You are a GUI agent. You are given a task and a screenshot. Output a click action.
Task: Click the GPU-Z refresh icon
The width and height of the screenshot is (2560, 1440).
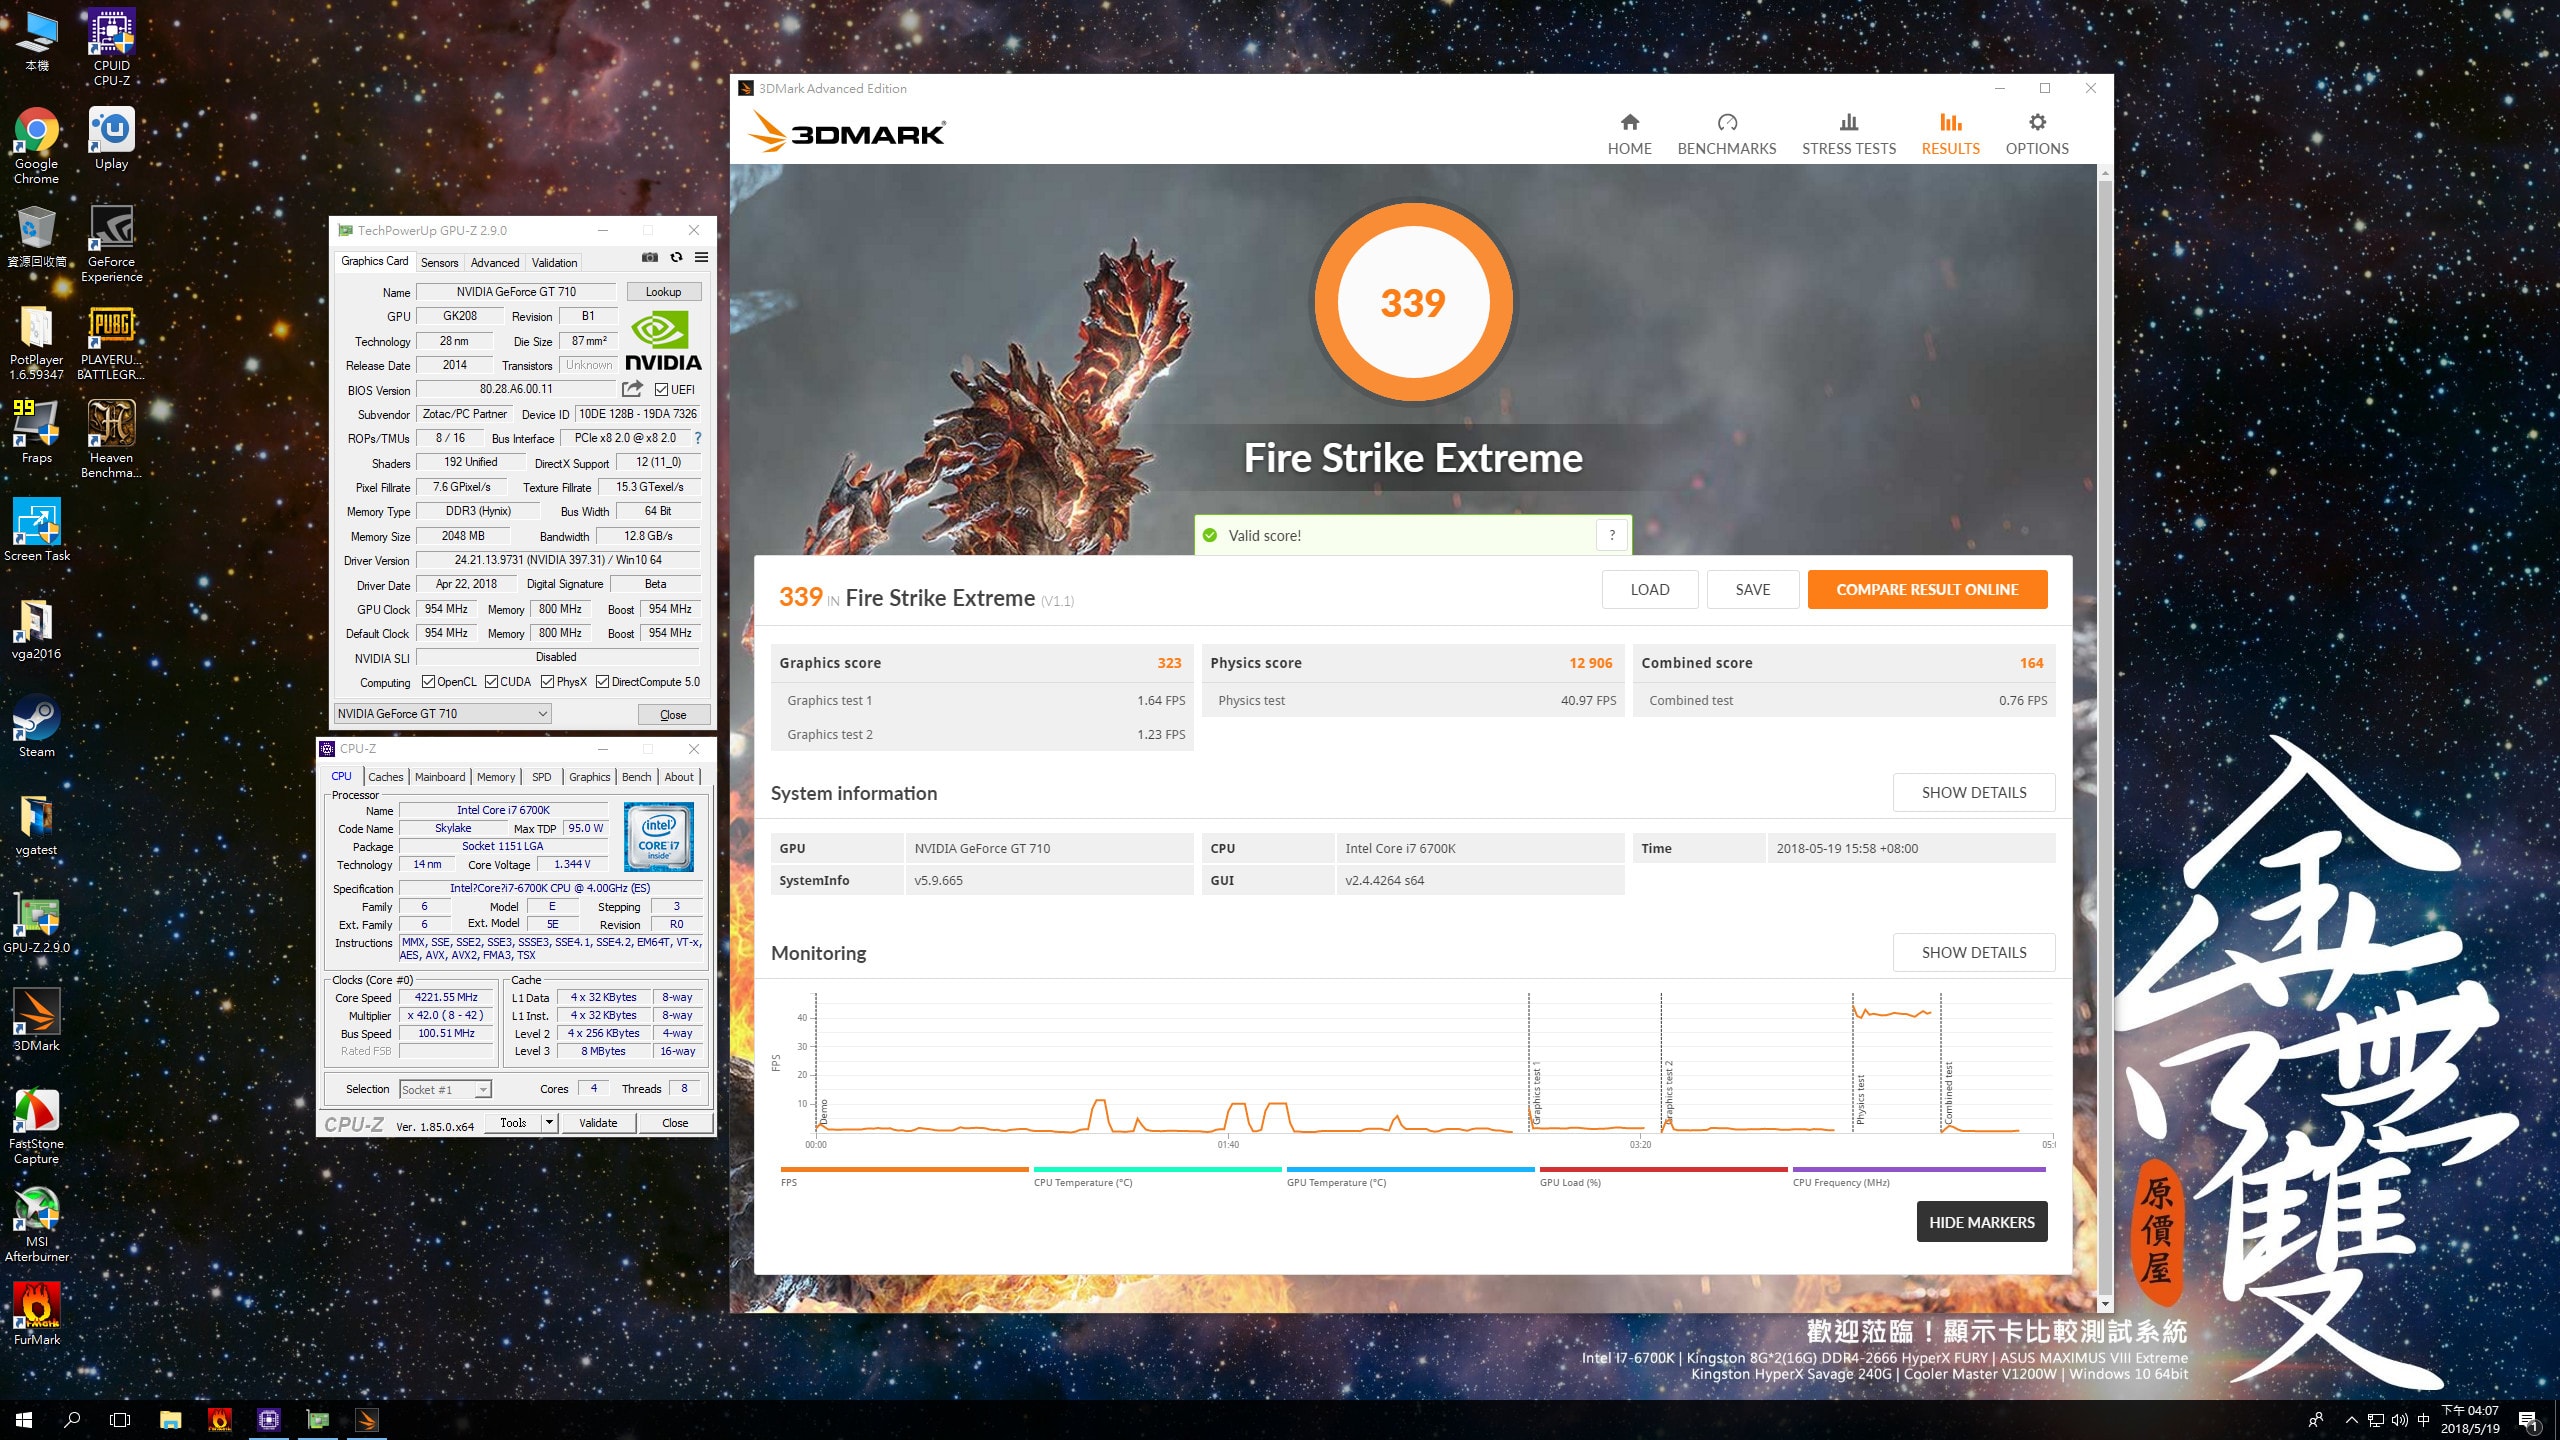pos(676,258)
